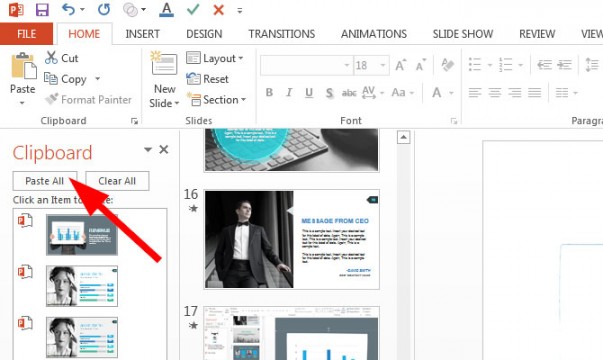
Task: Expand the font size combo box
Action: coord(383,65)
